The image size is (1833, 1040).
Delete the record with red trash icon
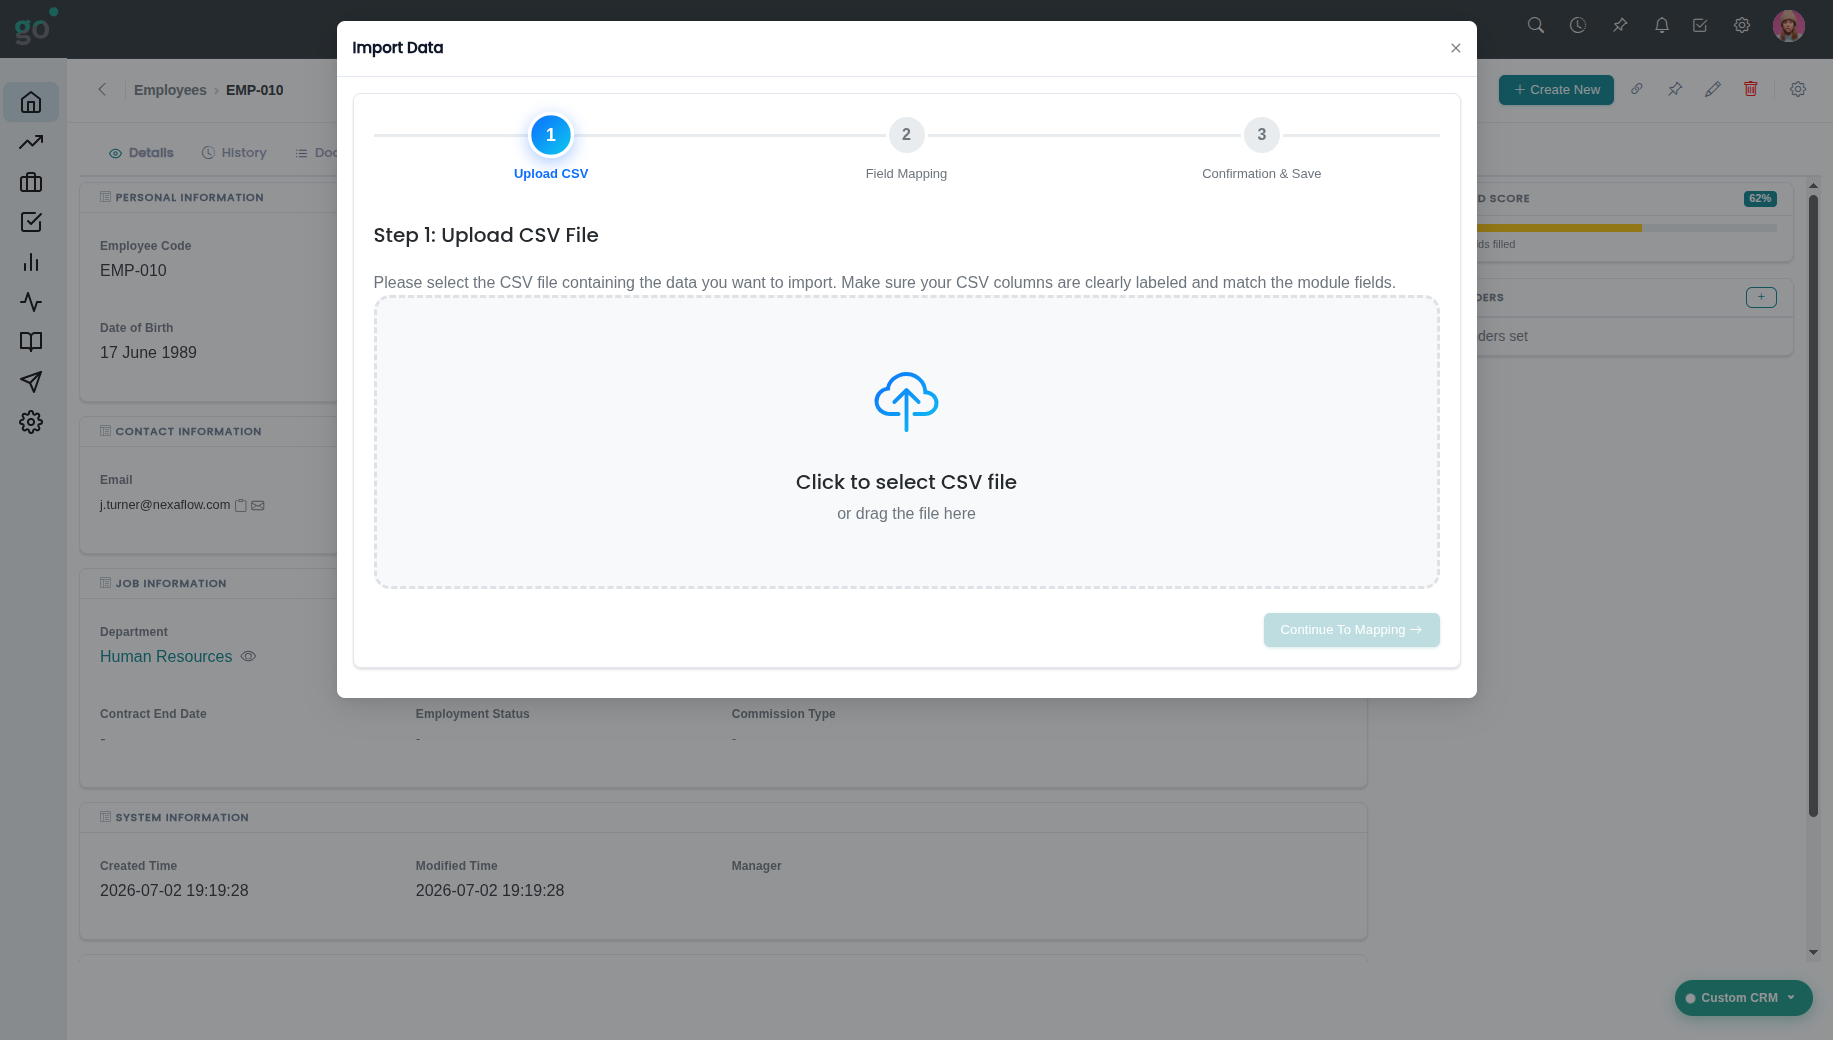[1751, 89]
